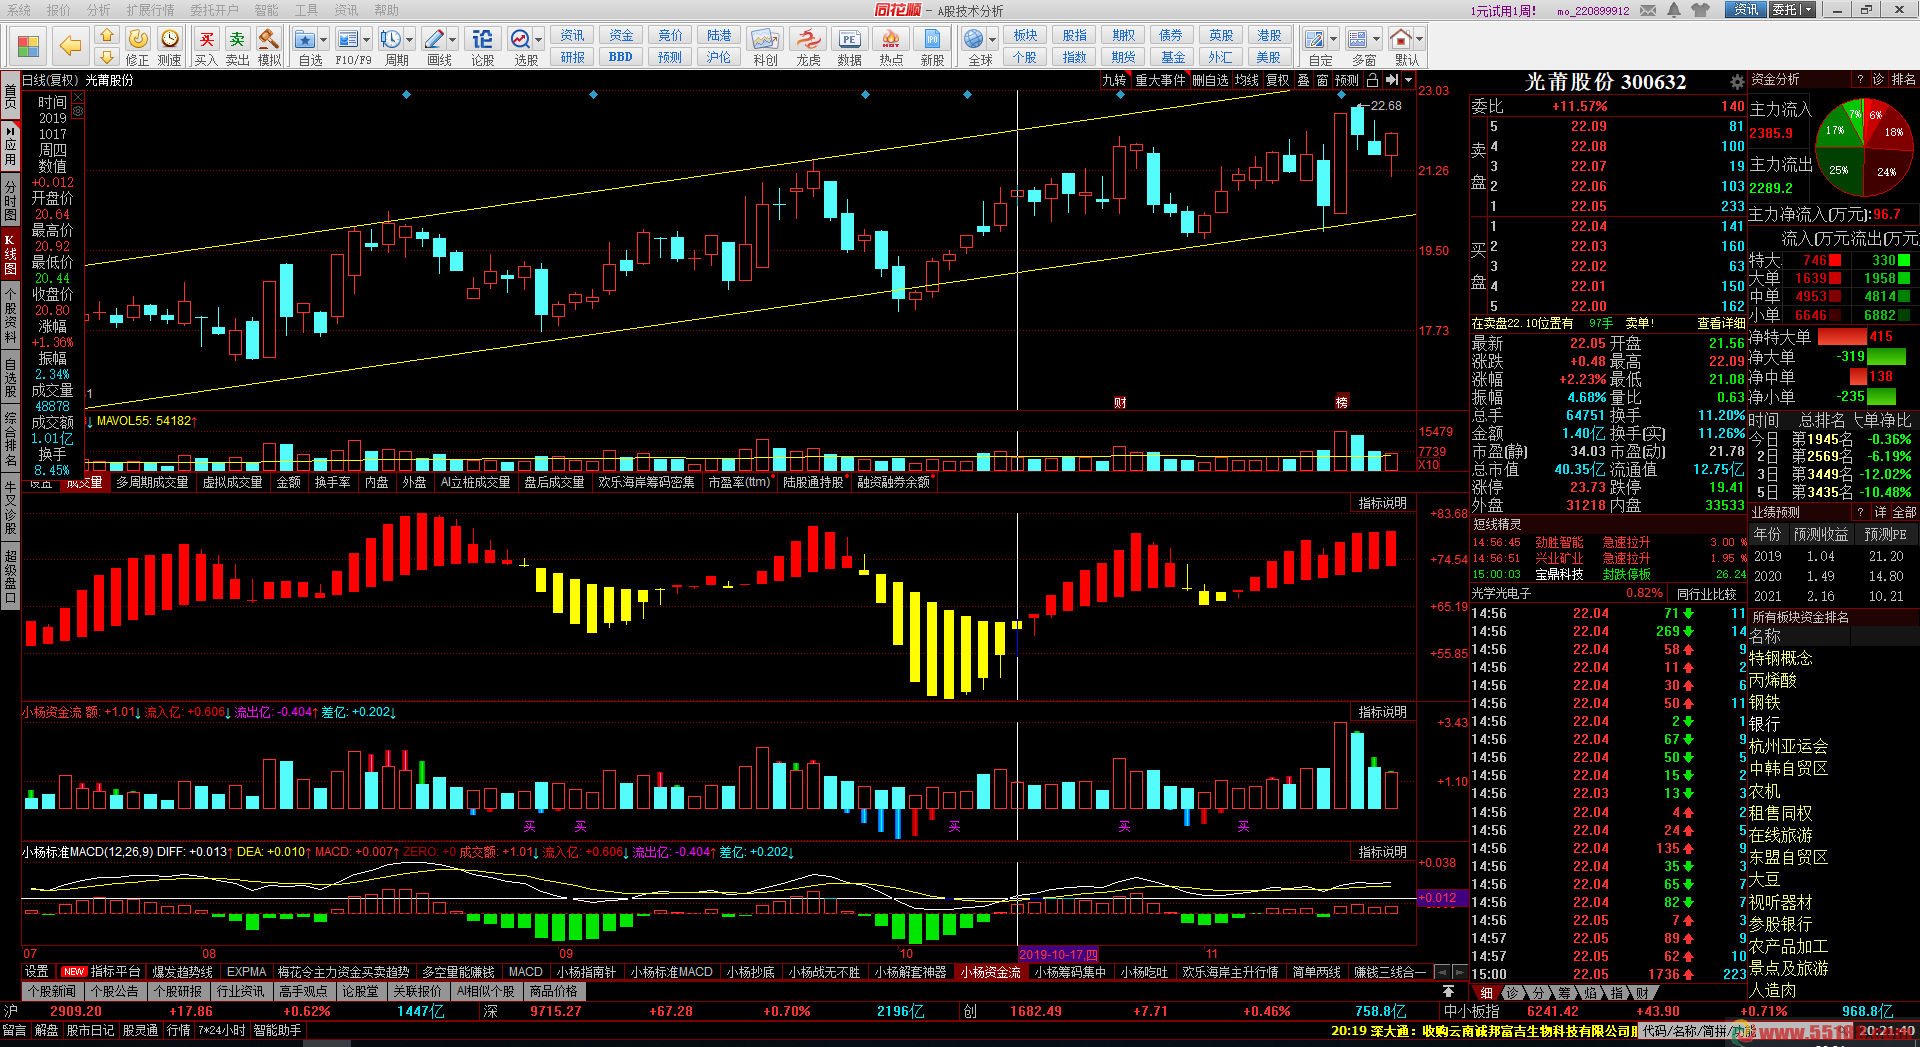This screenshot has height=1047, width=1920.
Task: Toggle 叠 overlay mode
Action: point(1303,80)
